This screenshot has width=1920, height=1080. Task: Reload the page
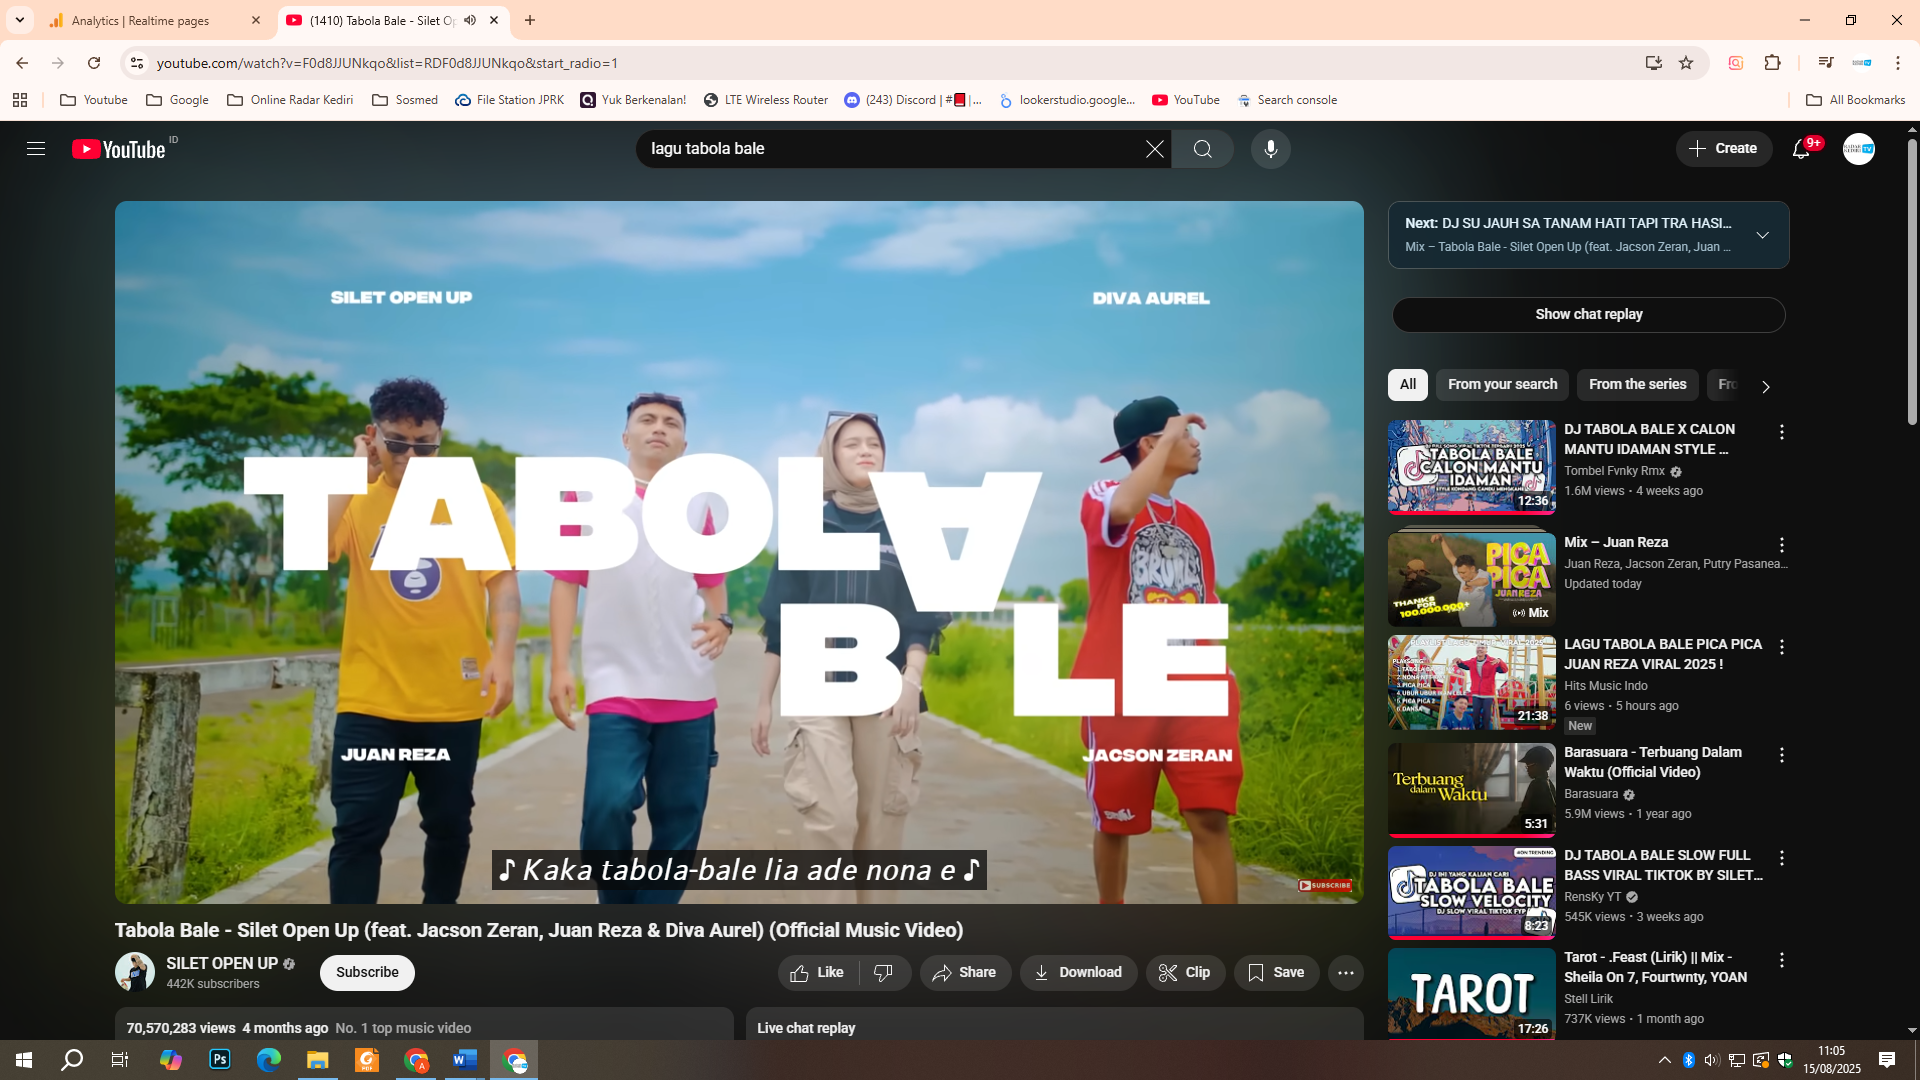point(94,63)
